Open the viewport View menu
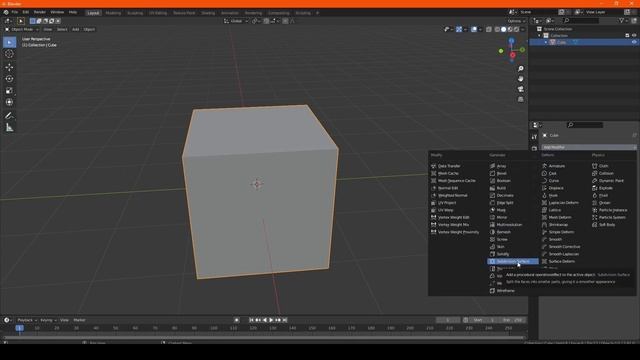The height and width of the screenshot is (360, 640). pos(48,29)
